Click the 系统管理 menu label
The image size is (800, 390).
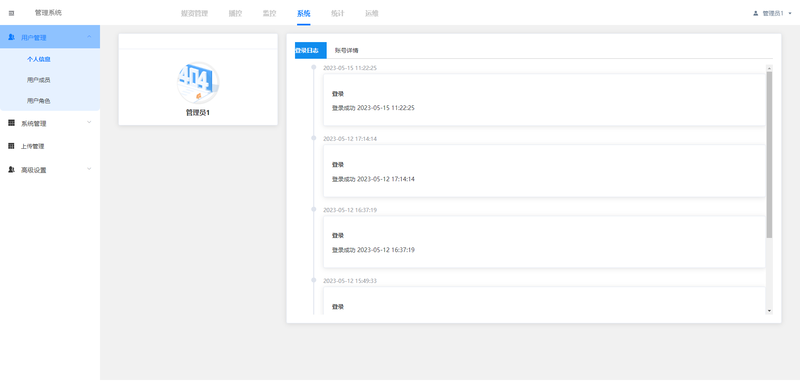click(x=34, y=124)
